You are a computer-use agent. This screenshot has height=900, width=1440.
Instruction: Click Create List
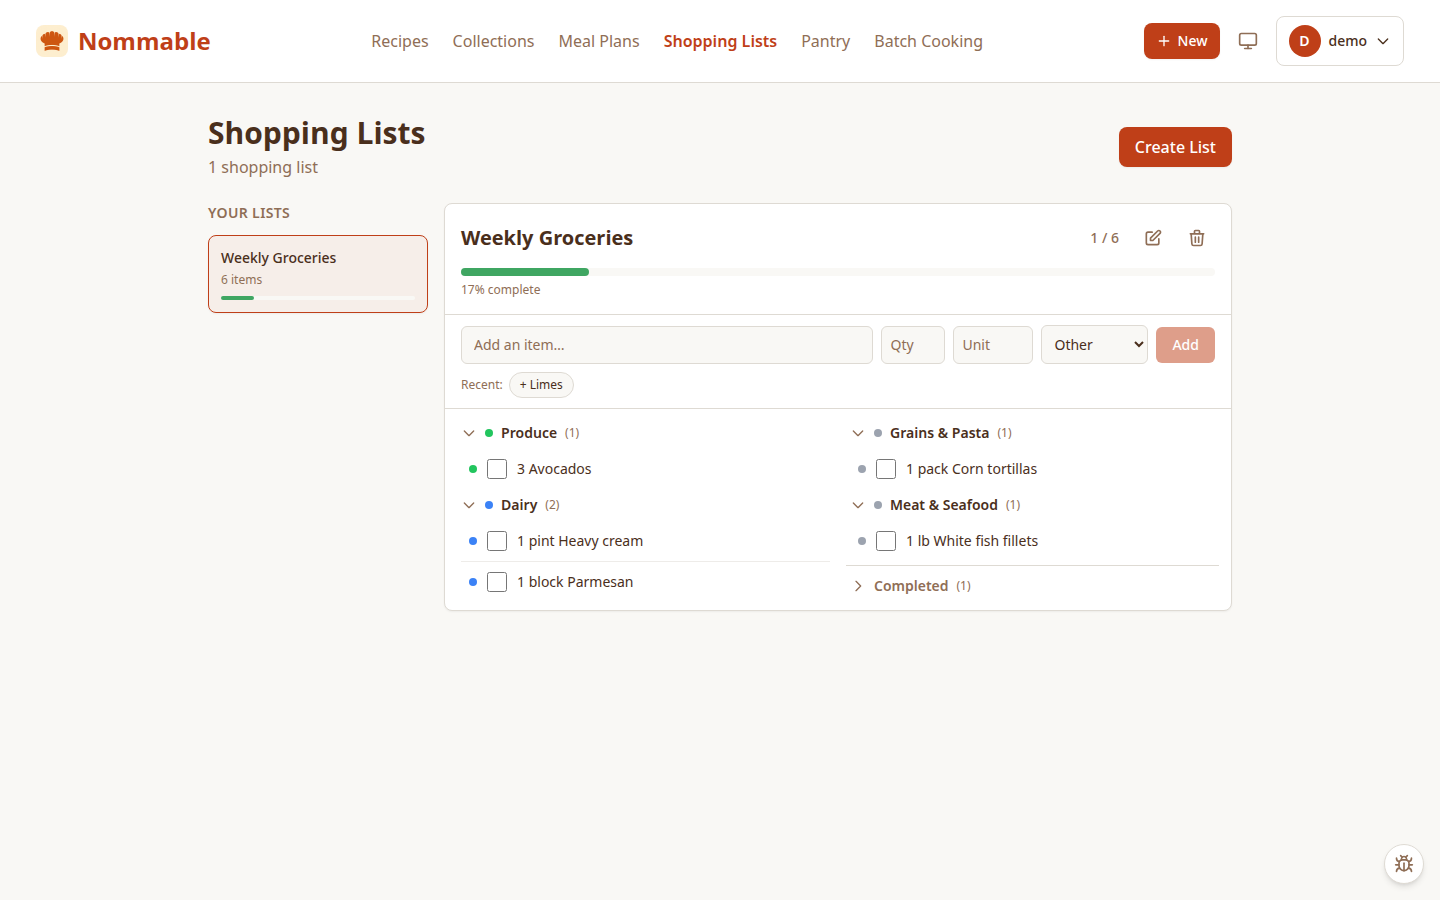[1175, 147]
